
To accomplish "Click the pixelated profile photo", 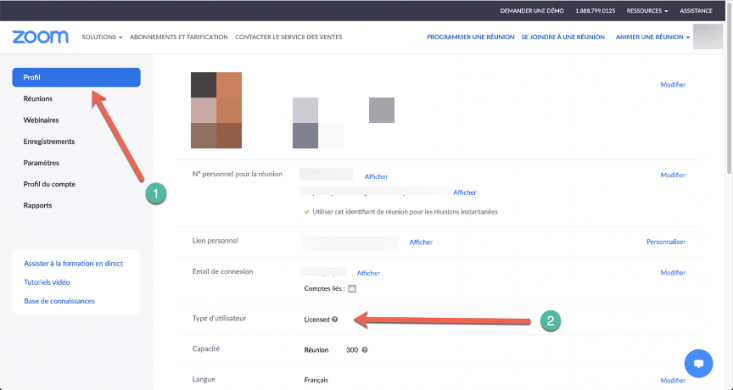I will [x=216, y=110].
